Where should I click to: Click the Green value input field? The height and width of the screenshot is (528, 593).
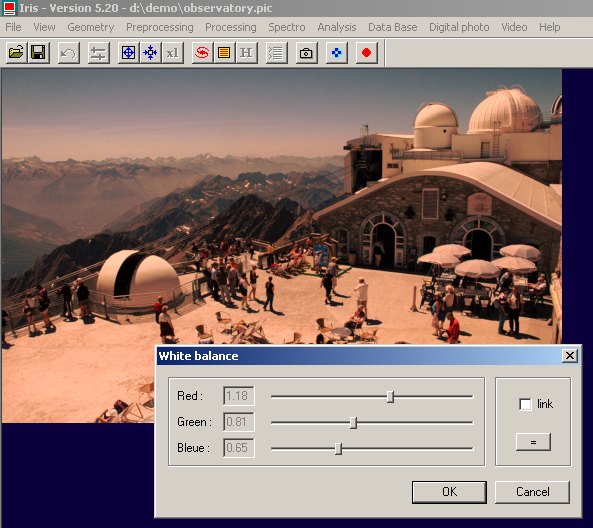click(239, 422)
